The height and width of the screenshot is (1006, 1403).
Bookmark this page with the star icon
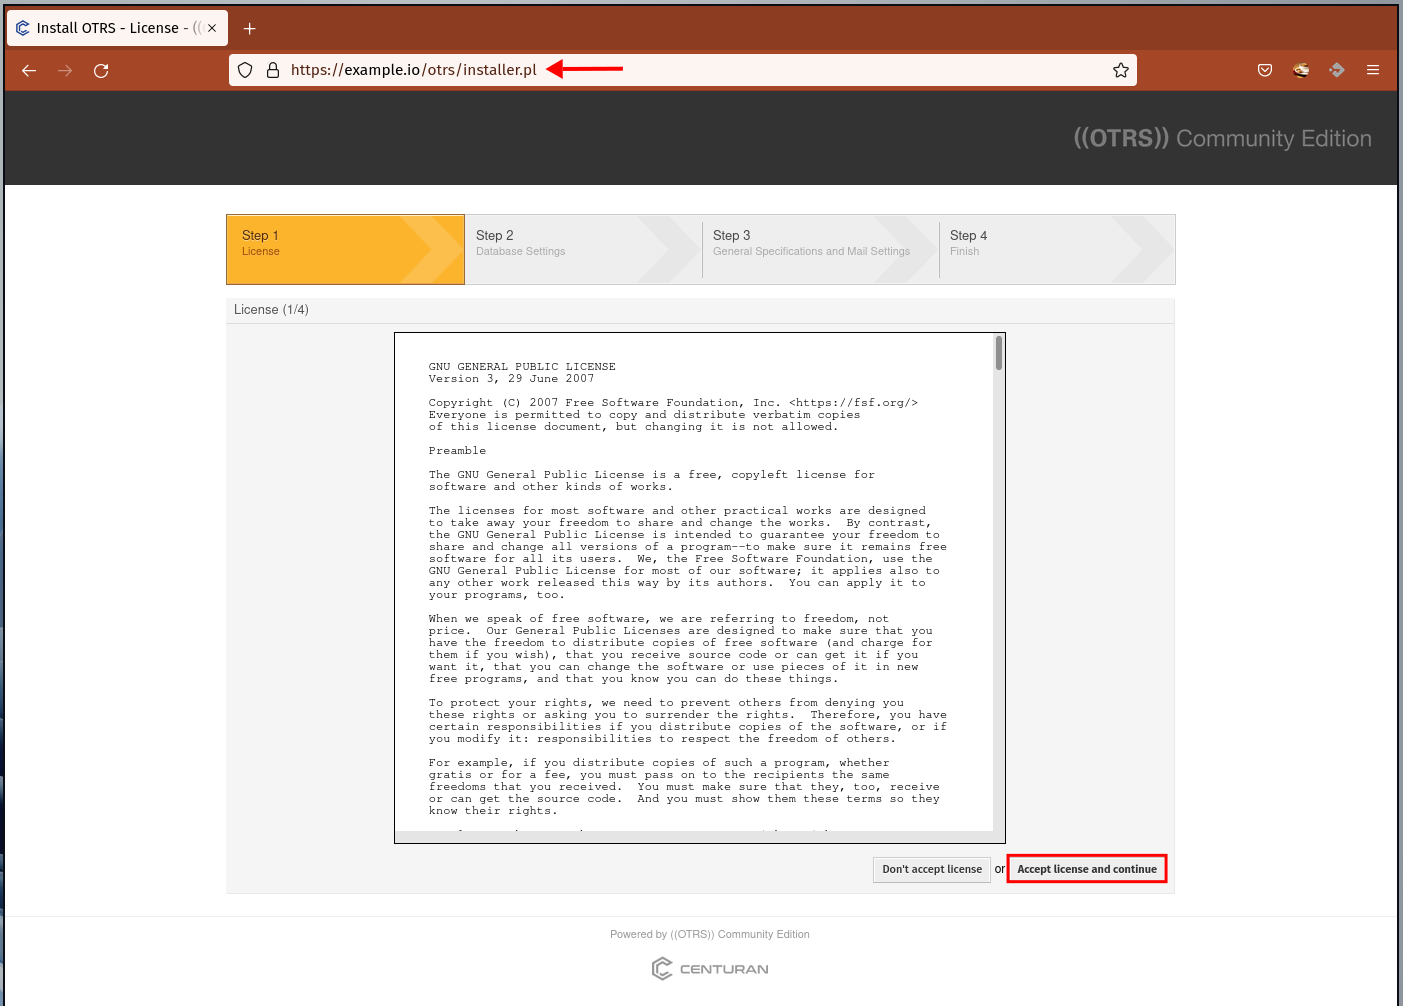1121,70
